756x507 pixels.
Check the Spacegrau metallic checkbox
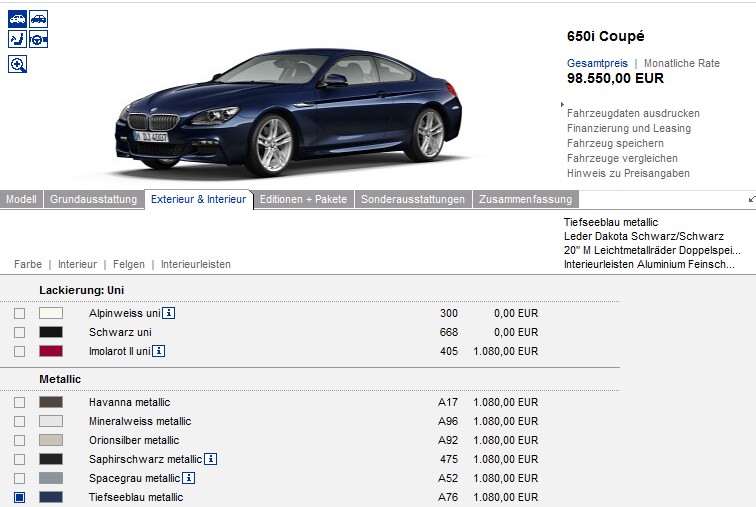point(19,479)
